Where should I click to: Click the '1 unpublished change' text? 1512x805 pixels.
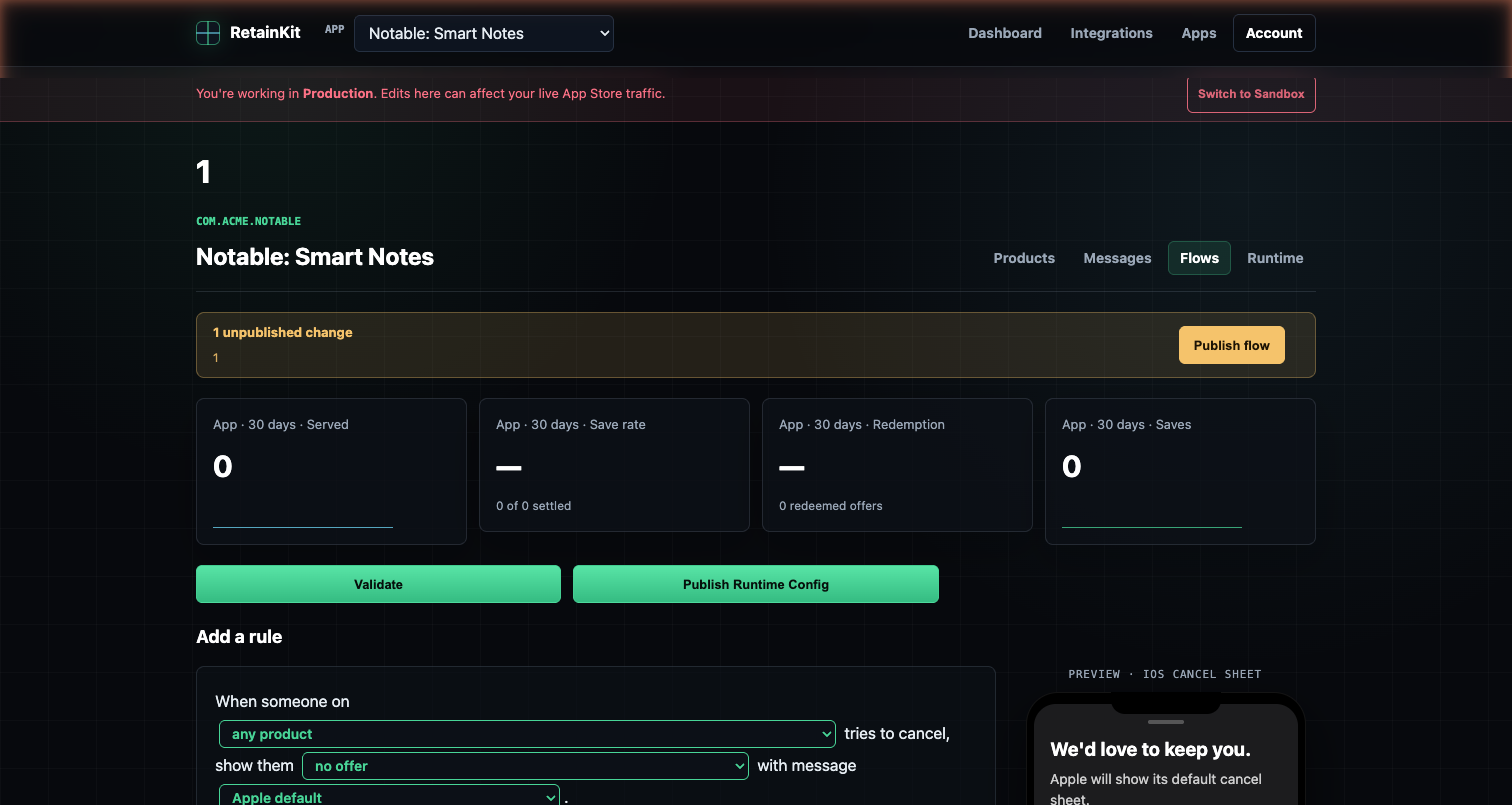coord(283,332)
